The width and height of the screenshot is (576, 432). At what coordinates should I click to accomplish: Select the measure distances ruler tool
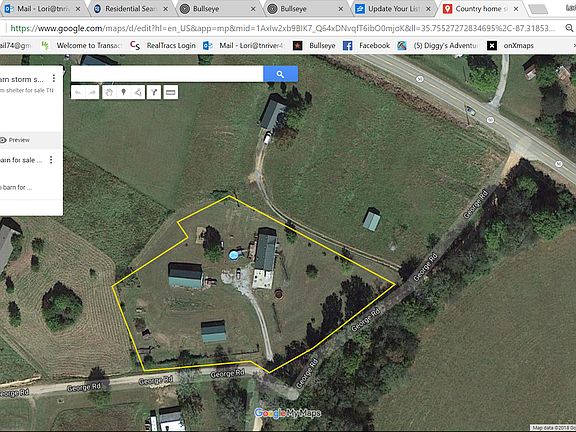(x=170, y=92)
